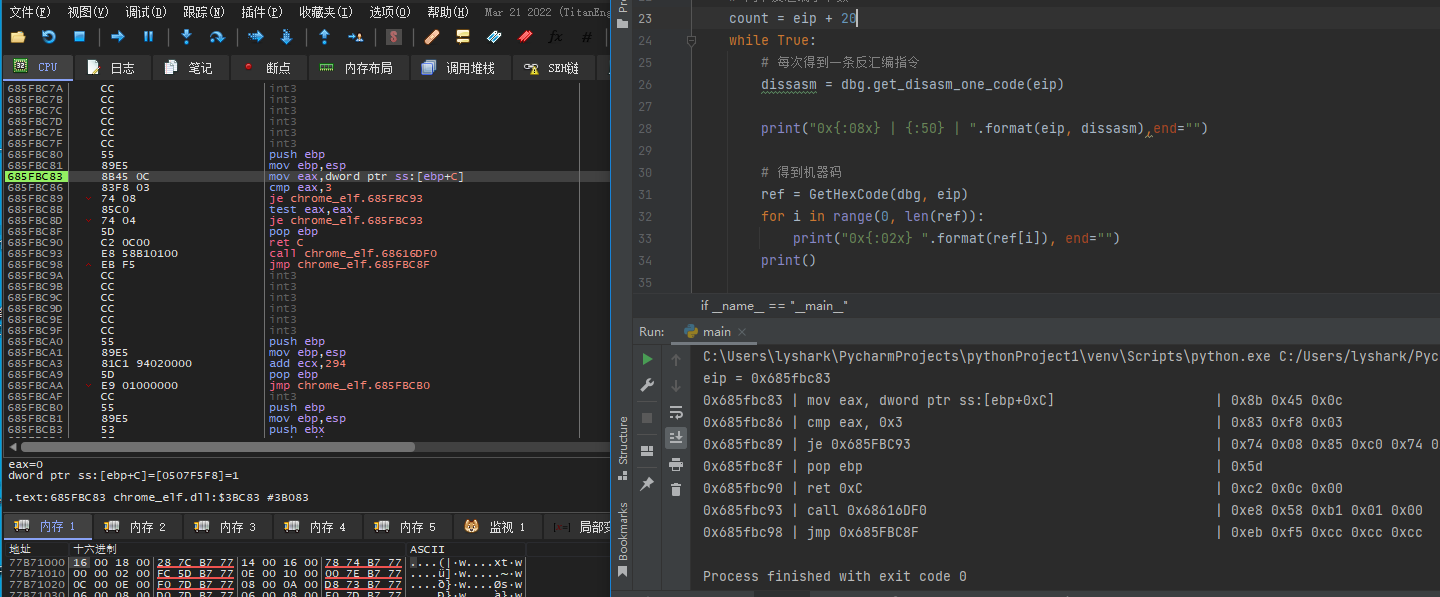
Task: Click the Step Over icon
Action: 217,37
